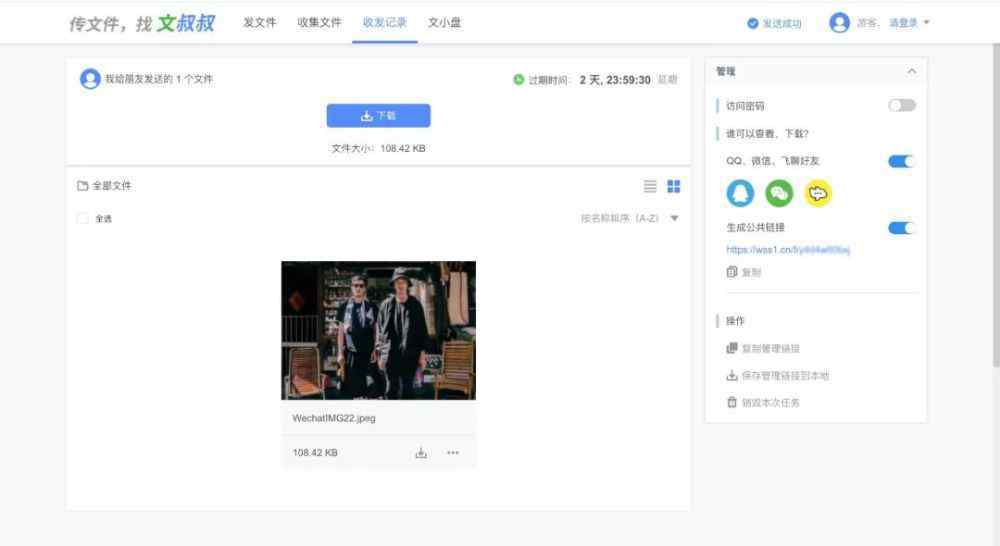Open the 按名称排序 (A-Z) sort dropdown
Screen dimensions: 1000x546
click(x=629, y=218)
